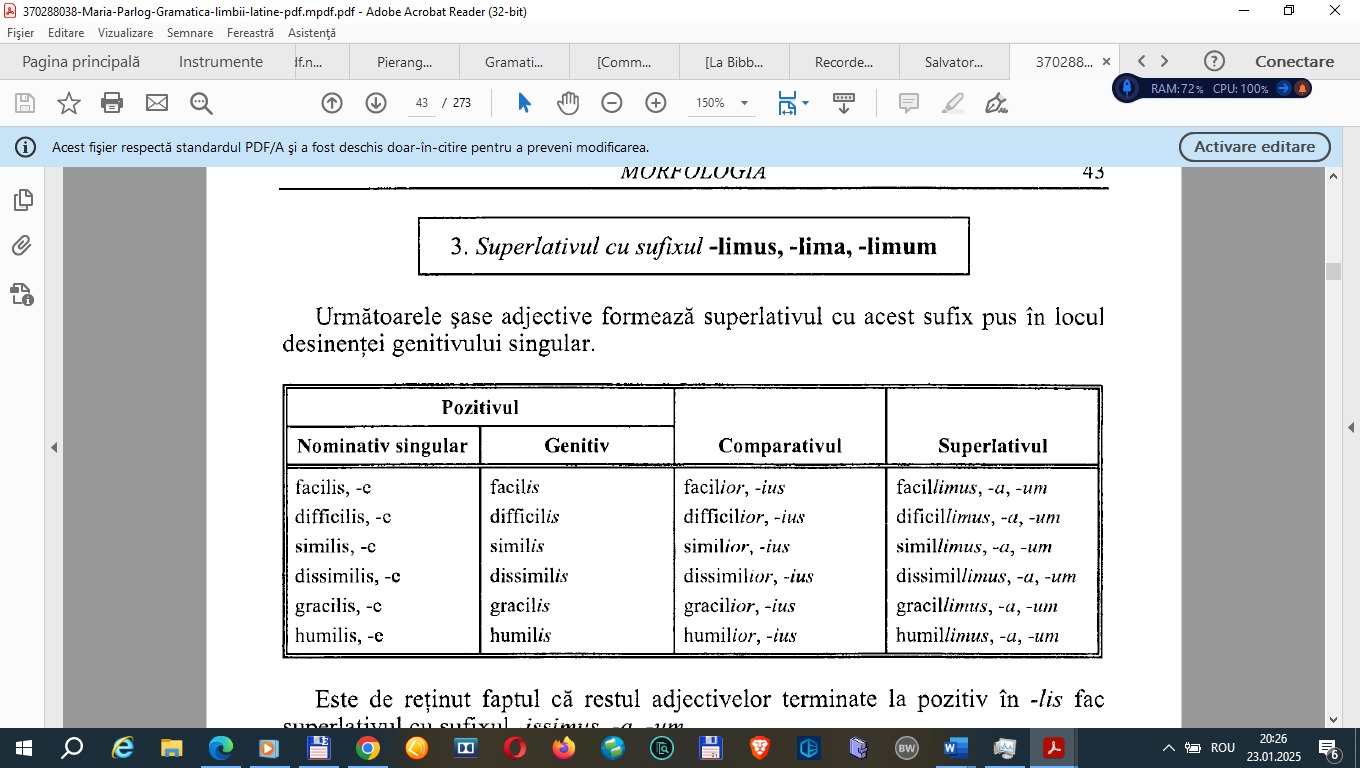
Task: Expand the left navigation pane
Action: (x=55, y=448)
